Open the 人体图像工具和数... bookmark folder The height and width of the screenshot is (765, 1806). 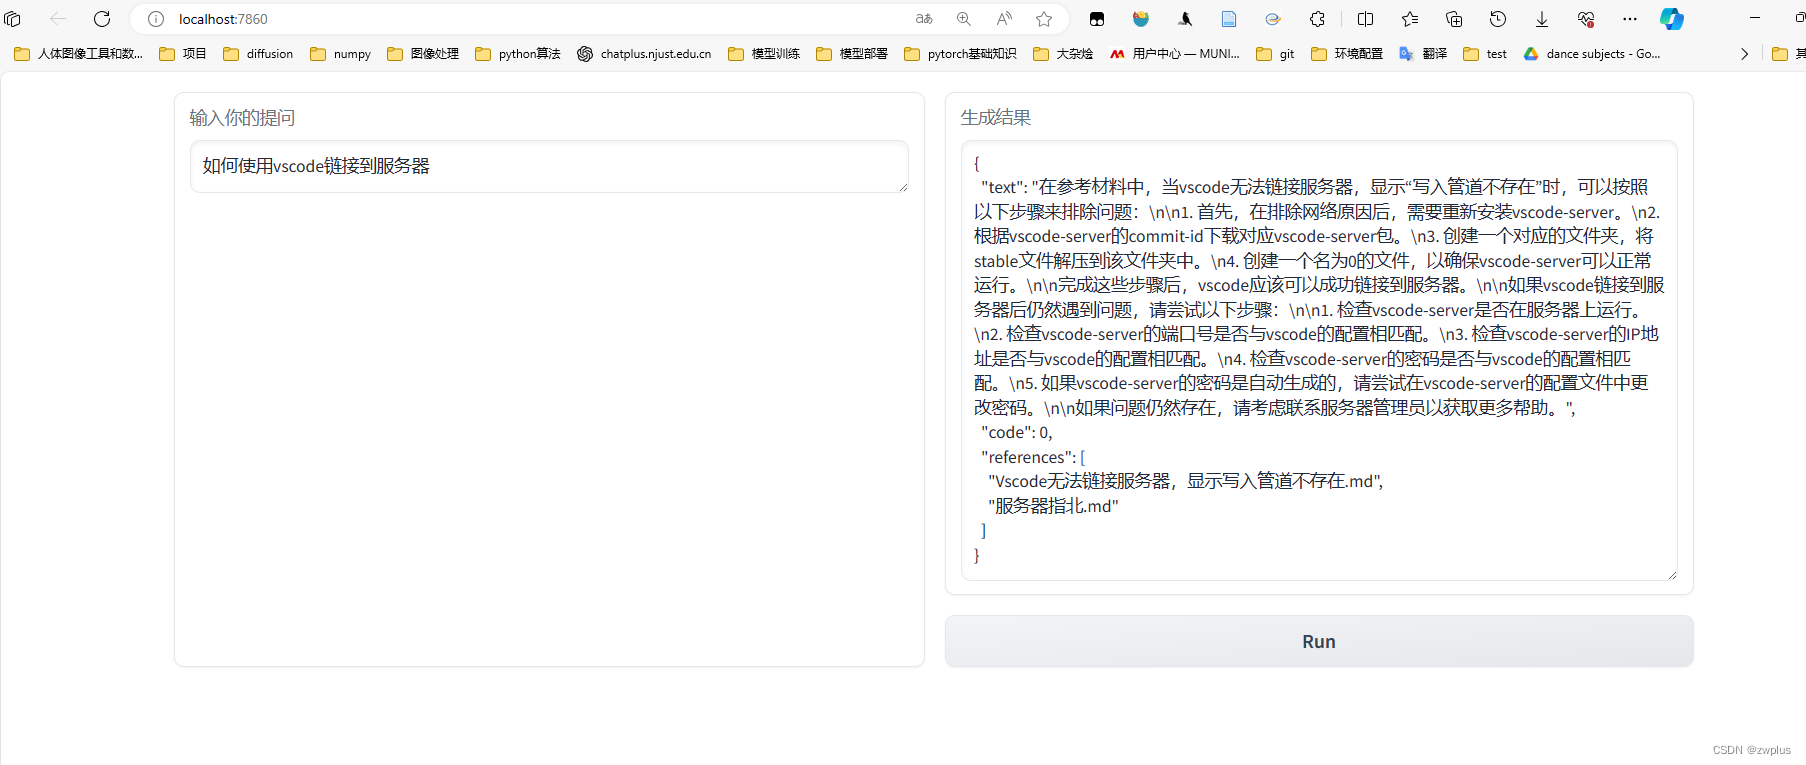(x=79, y=54)
